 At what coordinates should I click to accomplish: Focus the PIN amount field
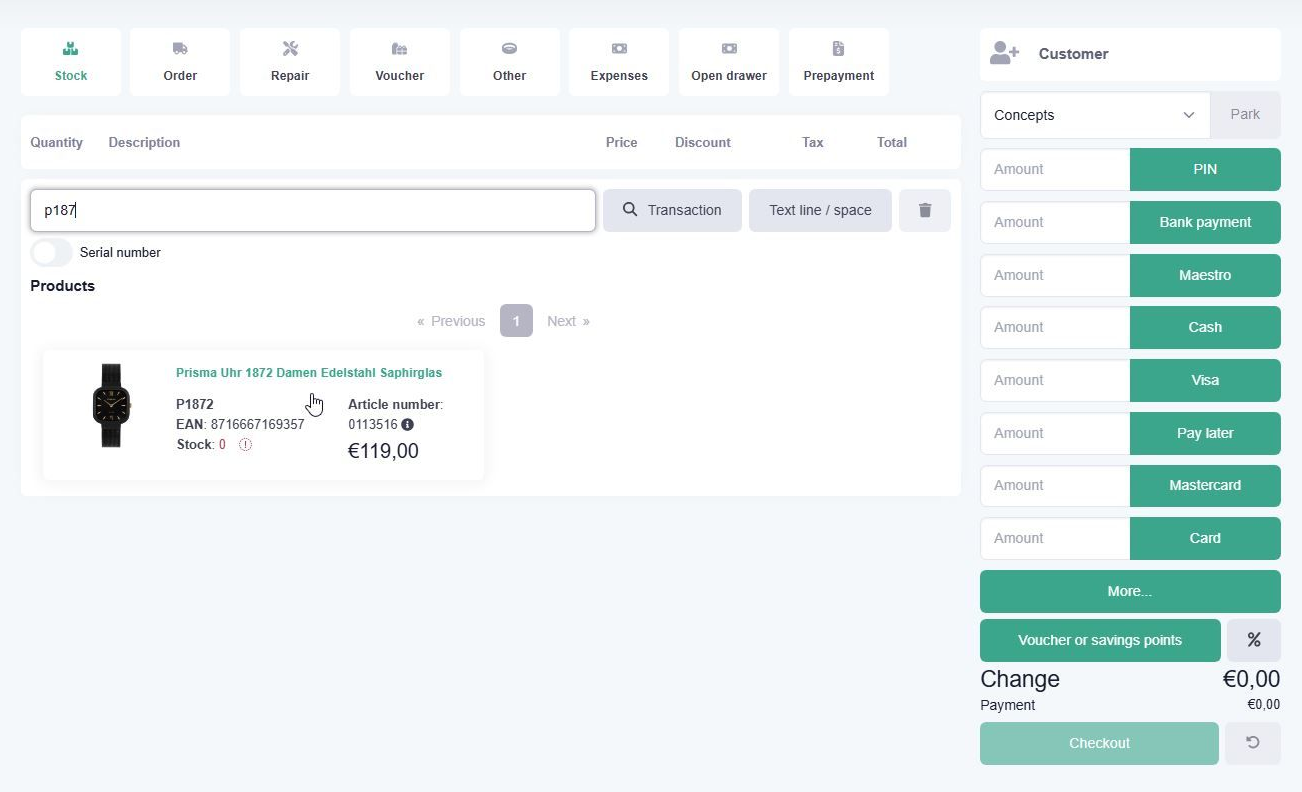click(x=1055, y=169)
